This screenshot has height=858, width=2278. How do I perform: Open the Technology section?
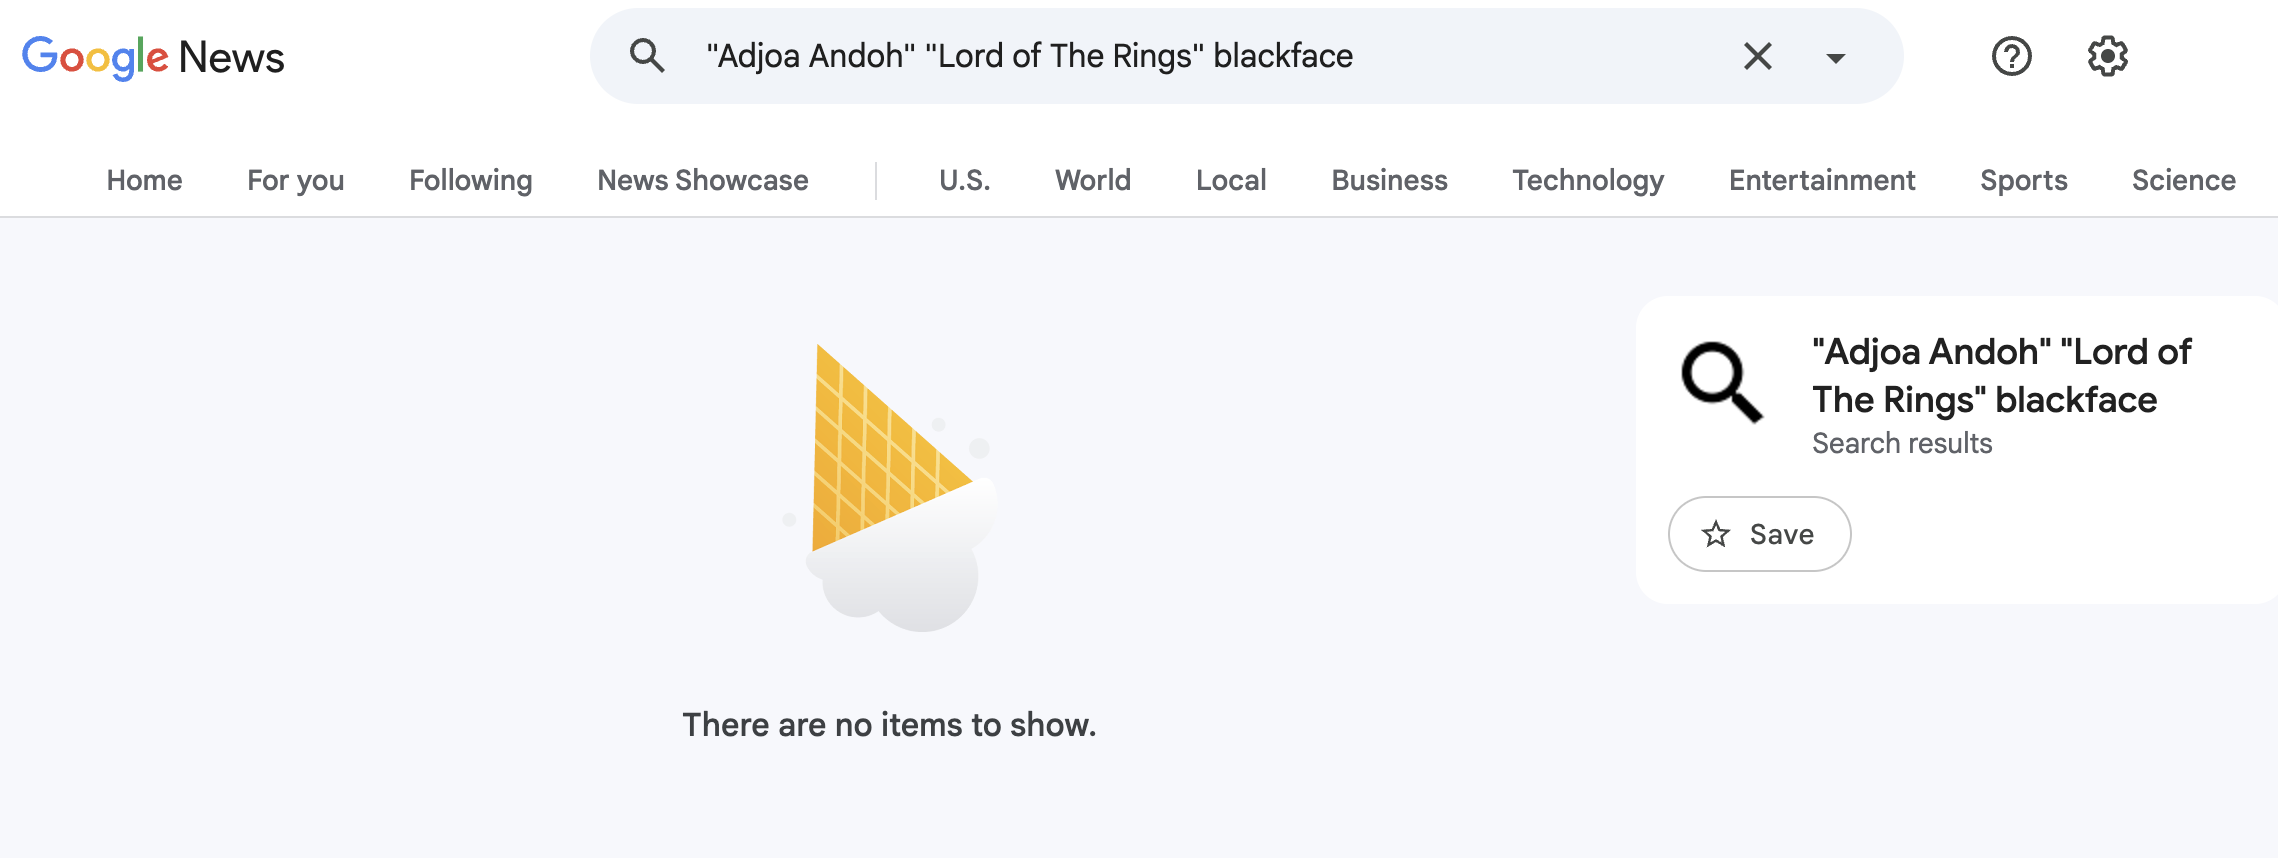click(x=1588, y=180)
